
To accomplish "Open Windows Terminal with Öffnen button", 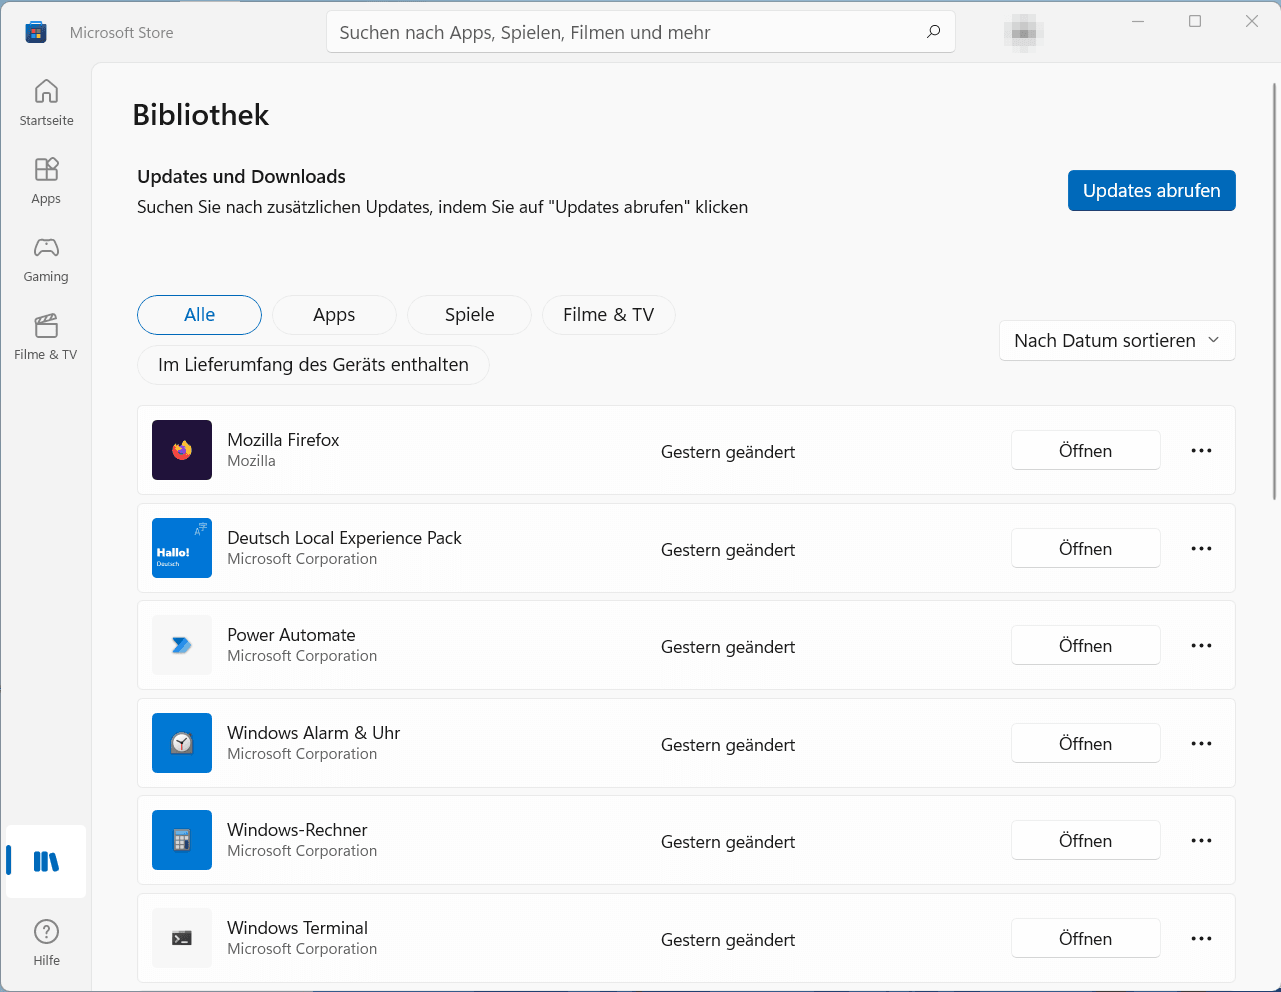I will click(x=1085, y=939).
